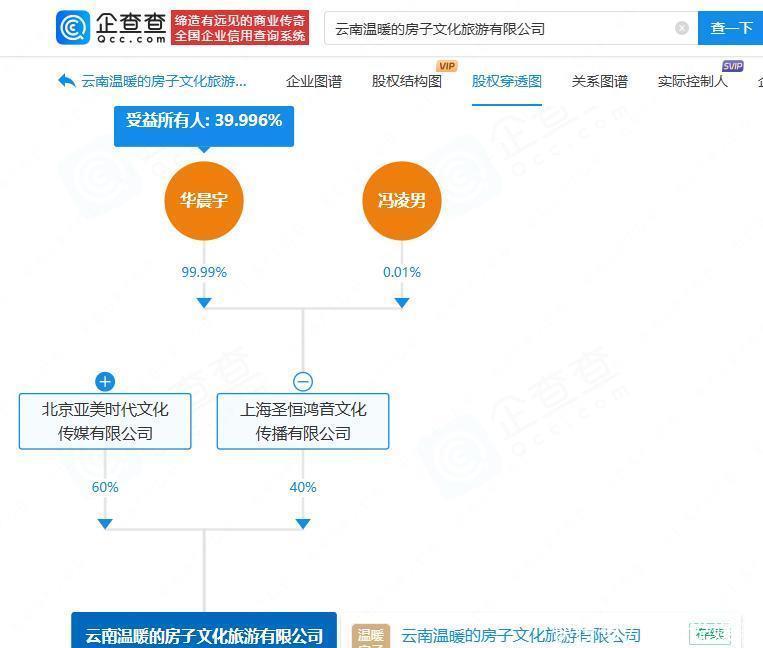Clear the search box with X icon

click(x=682, y=28)
